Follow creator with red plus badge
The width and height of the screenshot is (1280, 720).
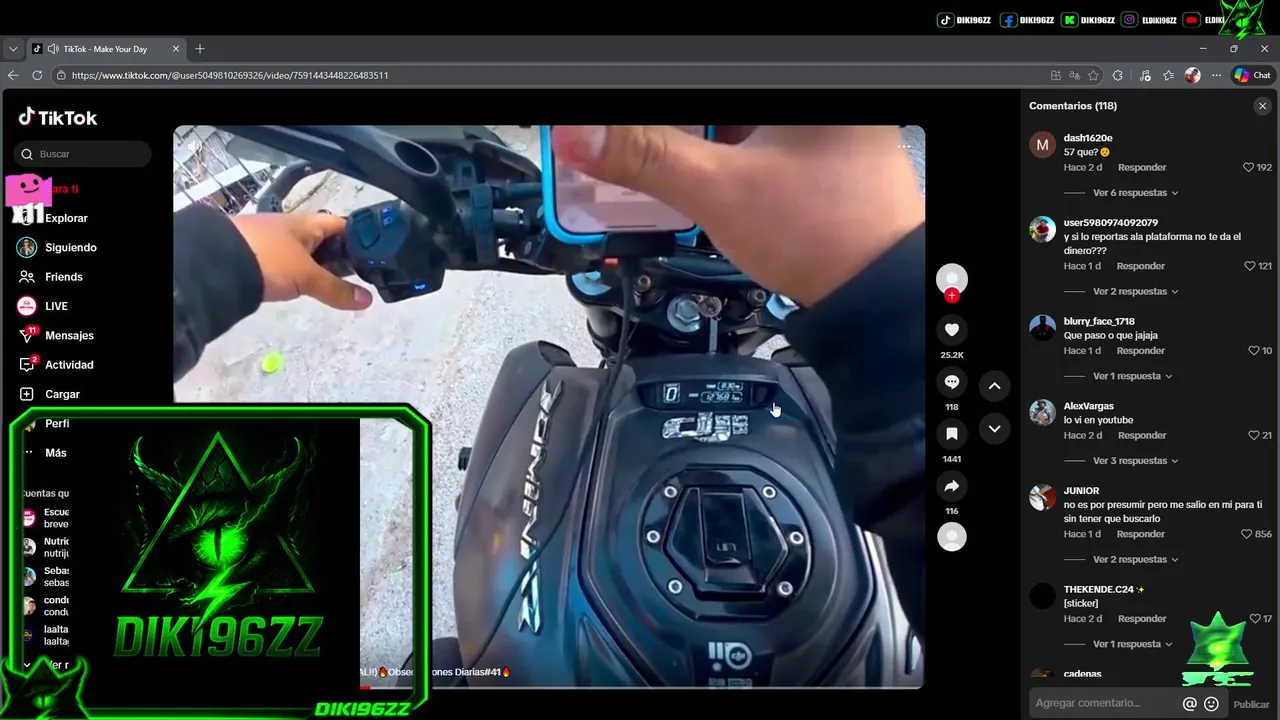coord(952,295)
